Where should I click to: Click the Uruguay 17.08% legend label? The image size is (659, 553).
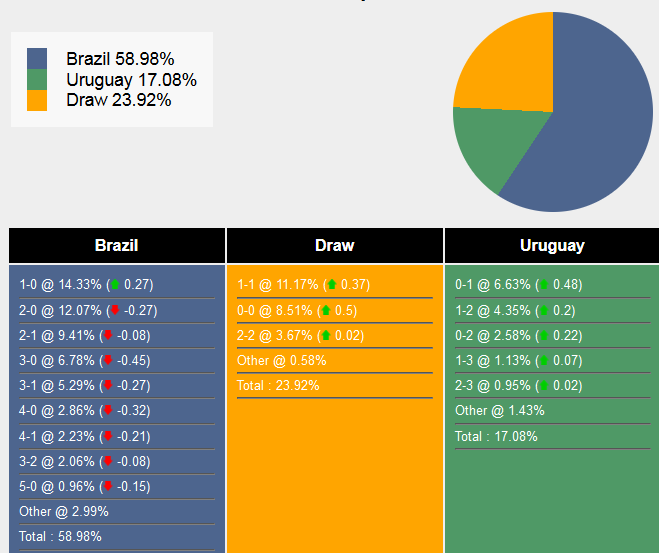tap(131, 80)
